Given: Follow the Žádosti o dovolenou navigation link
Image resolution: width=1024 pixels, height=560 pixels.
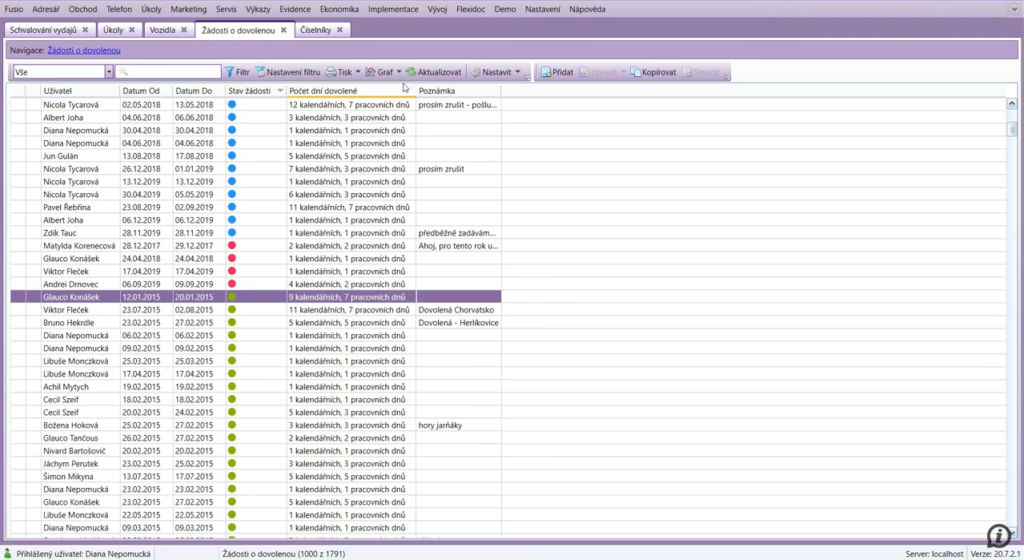Looking at the screenshot, I should pos(84,50).
